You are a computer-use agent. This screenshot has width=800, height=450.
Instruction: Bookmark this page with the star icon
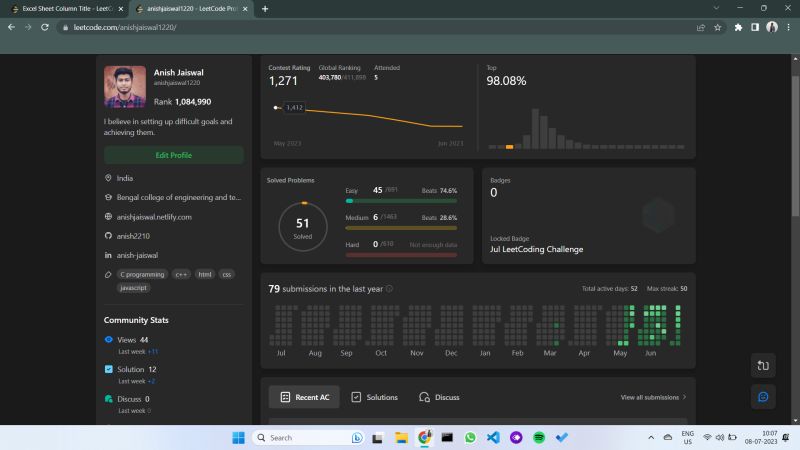[x=717, y=27]
